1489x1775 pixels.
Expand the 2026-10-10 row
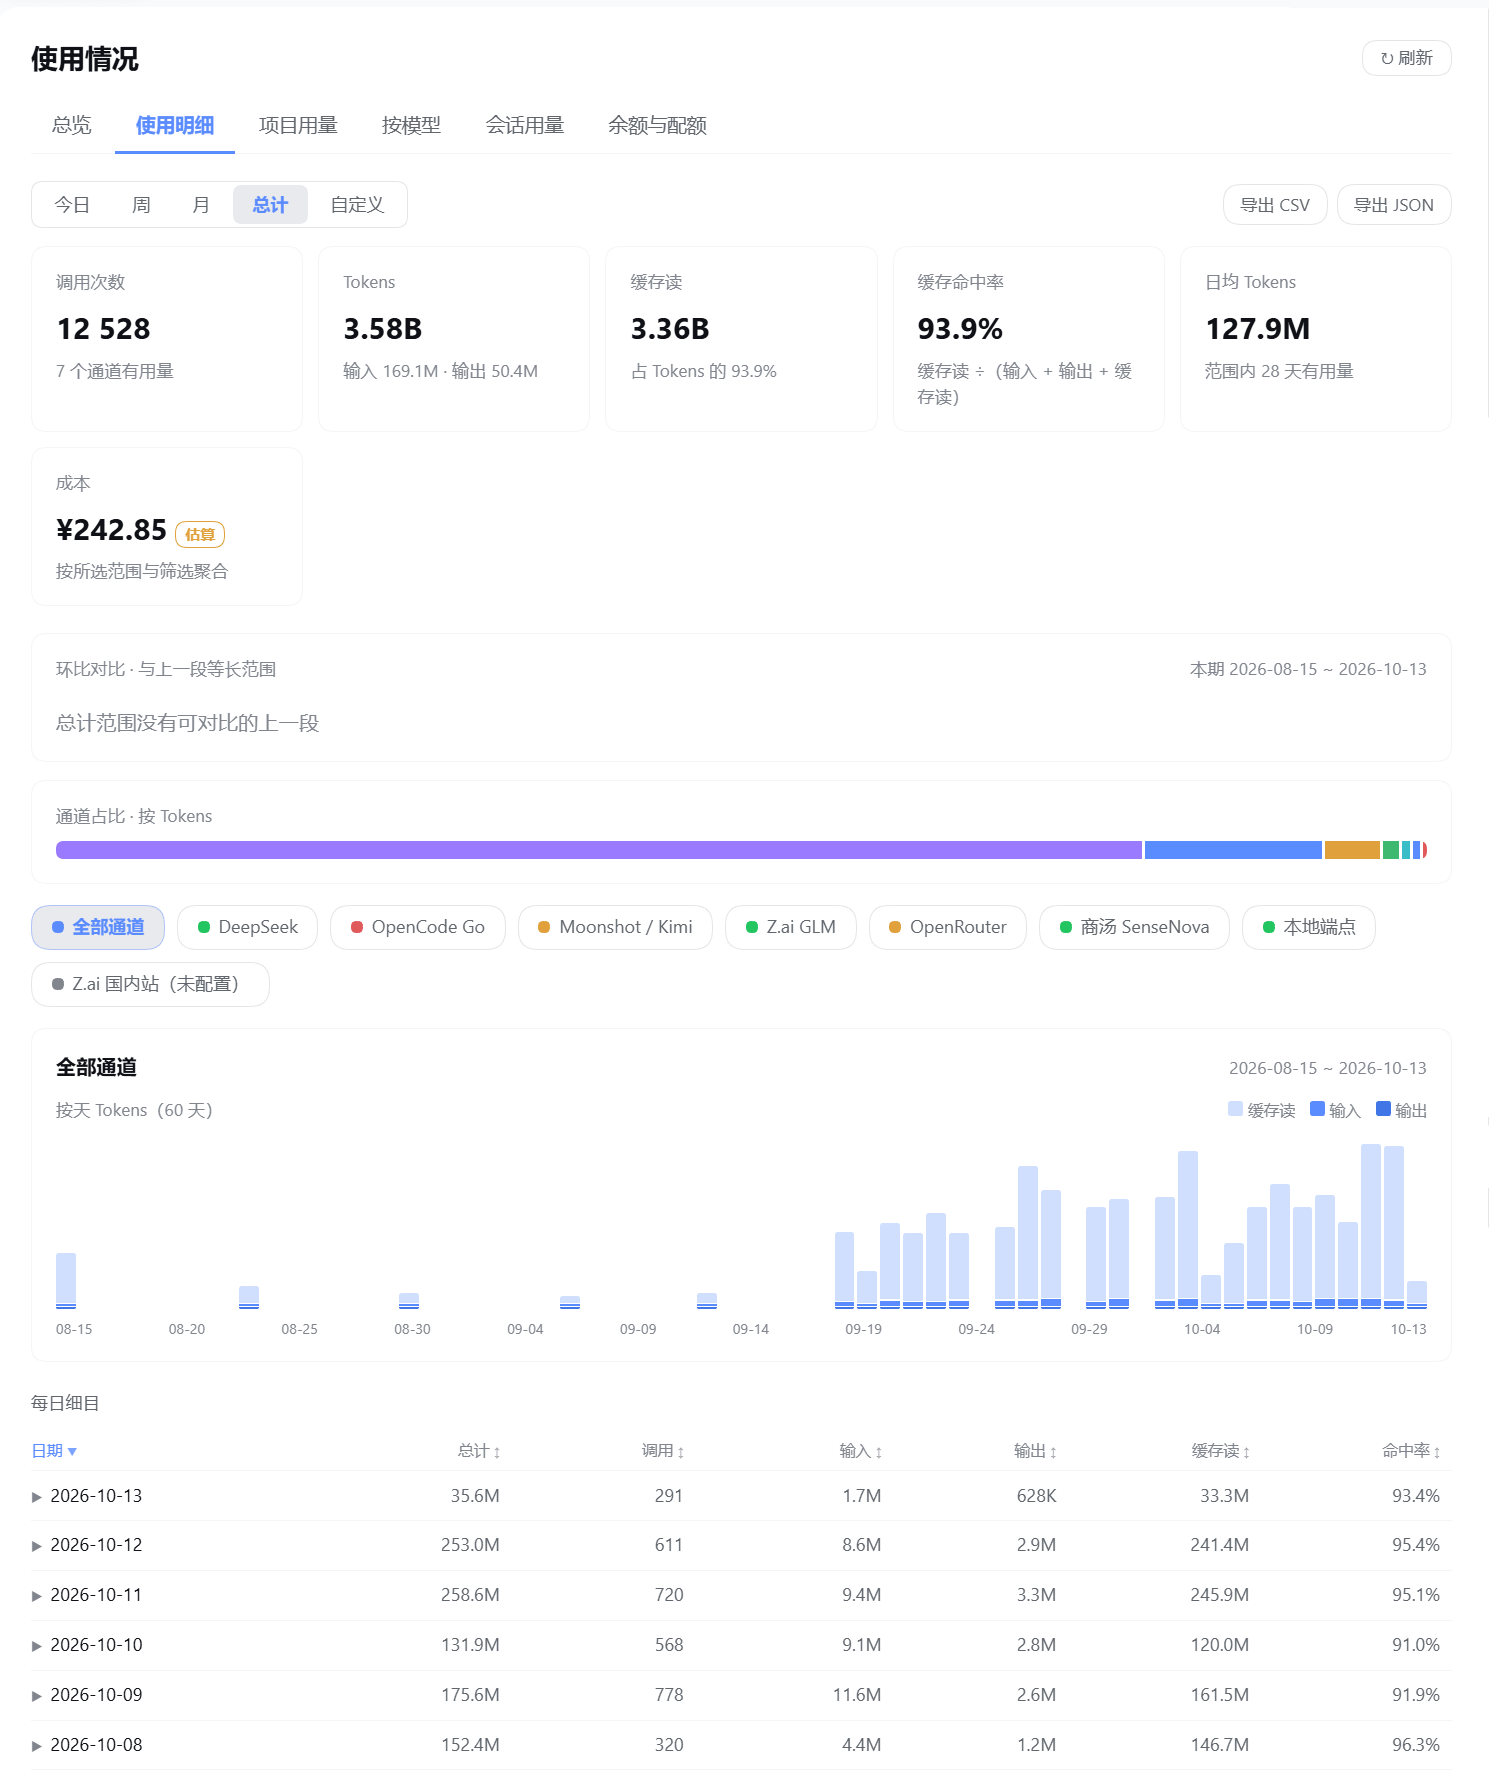(x=37, y=1646)
